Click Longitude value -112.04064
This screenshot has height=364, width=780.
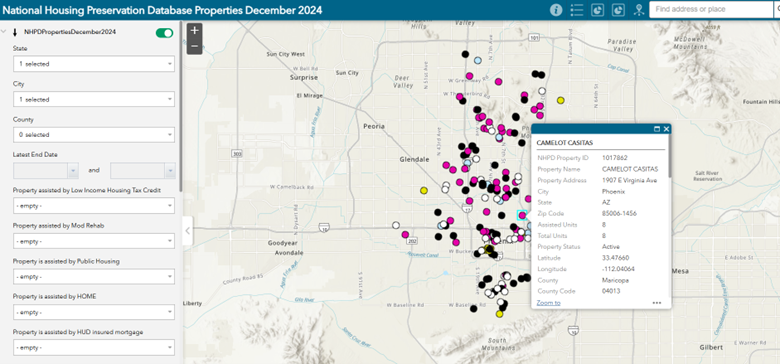pos(618,269)
